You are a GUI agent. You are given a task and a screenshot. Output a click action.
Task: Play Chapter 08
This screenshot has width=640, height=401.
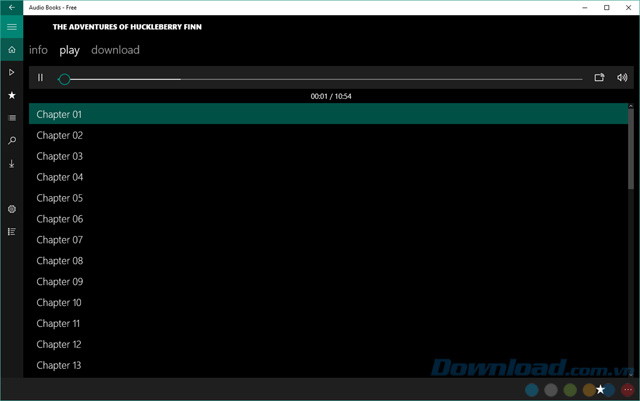click(x=328, y=261)
